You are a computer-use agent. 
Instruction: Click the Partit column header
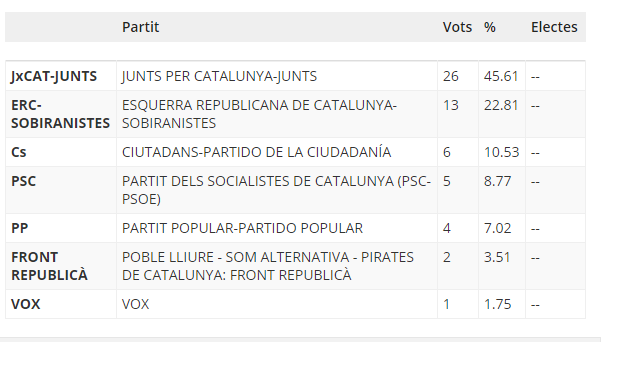[140, 27]
